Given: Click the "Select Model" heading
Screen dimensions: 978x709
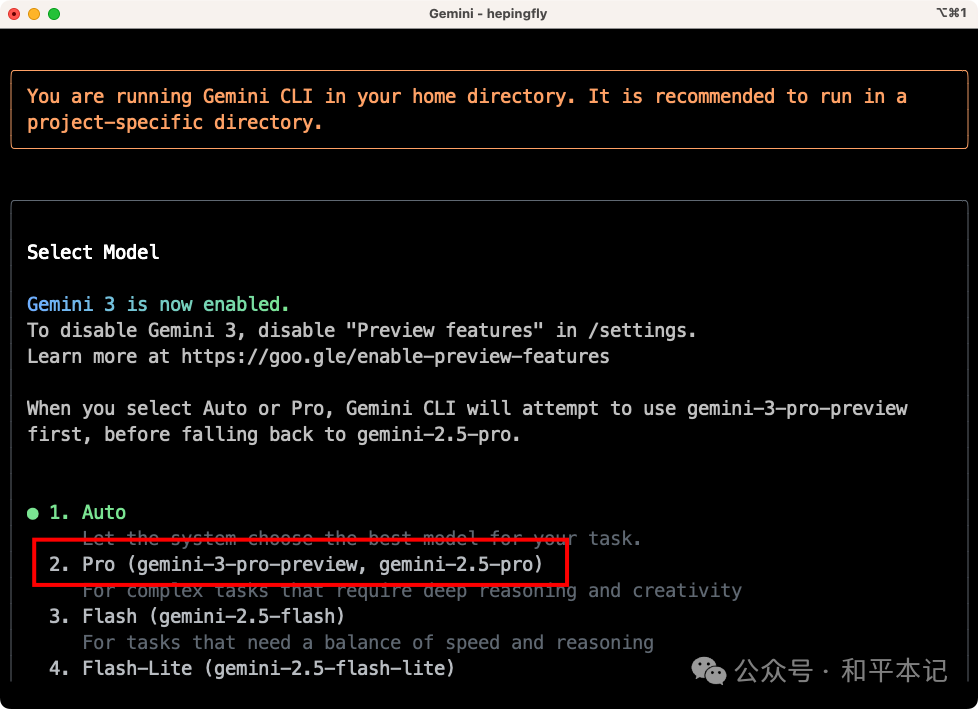Looking at the screenshot, I should coord(93,252).
